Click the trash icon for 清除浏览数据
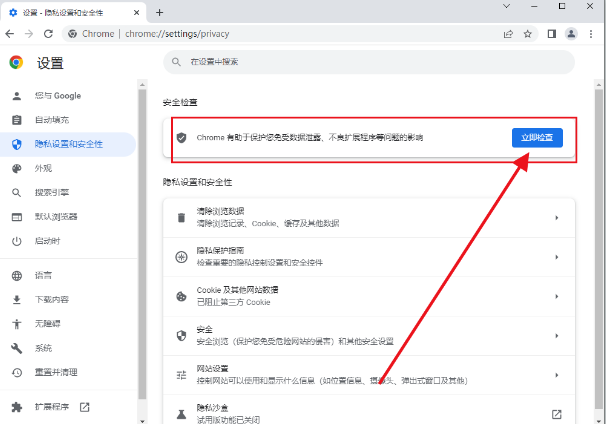Image resolution: width=606 pixels, height=424 pixels. [181, 218]
